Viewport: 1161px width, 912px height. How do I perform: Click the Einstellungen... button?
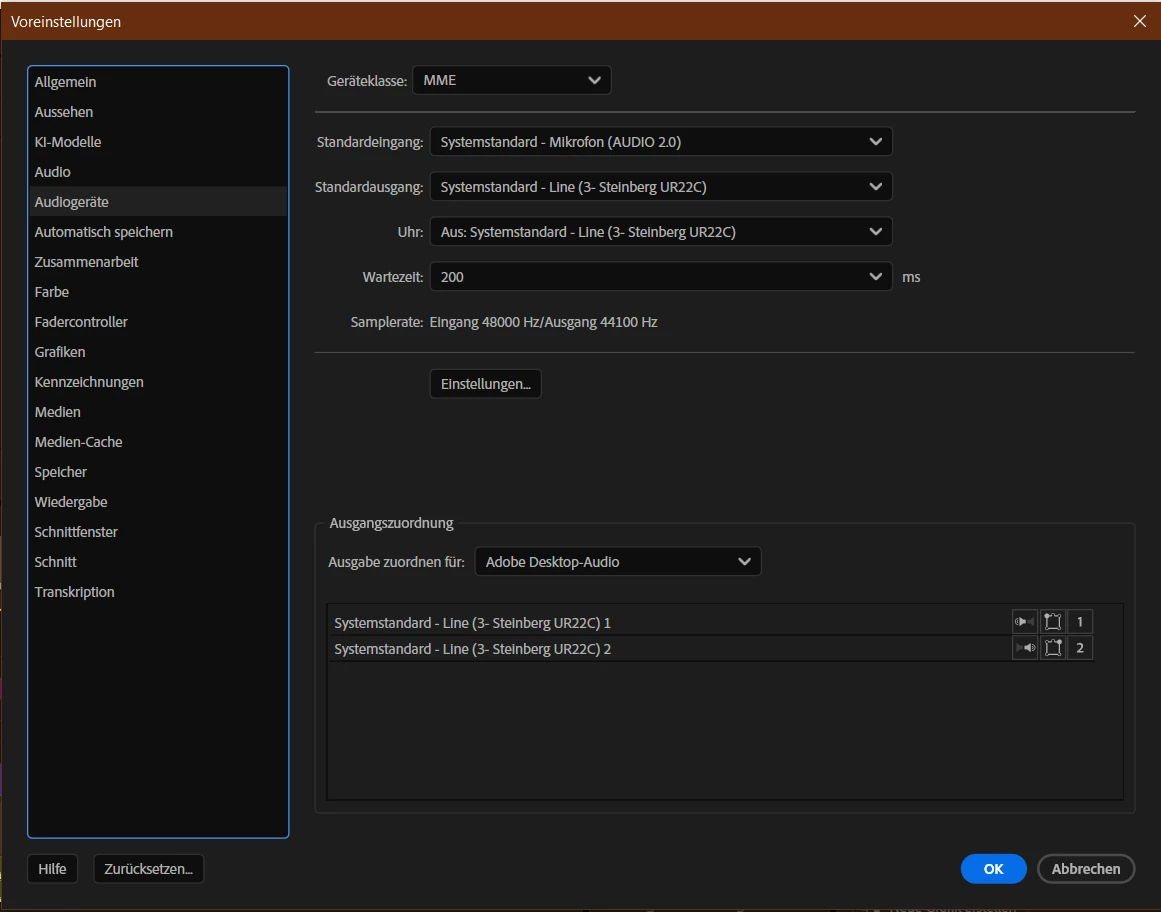point(486,384)
